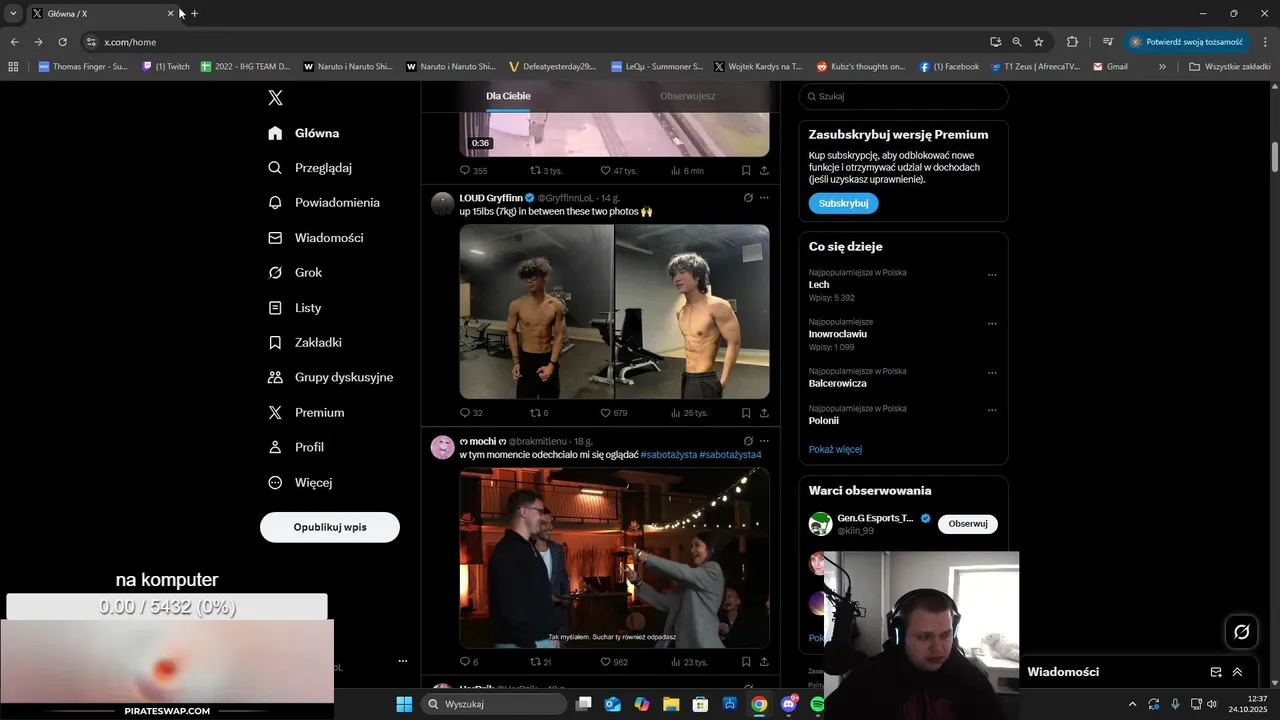Open the Gmail bookmark

(1110, 67)
